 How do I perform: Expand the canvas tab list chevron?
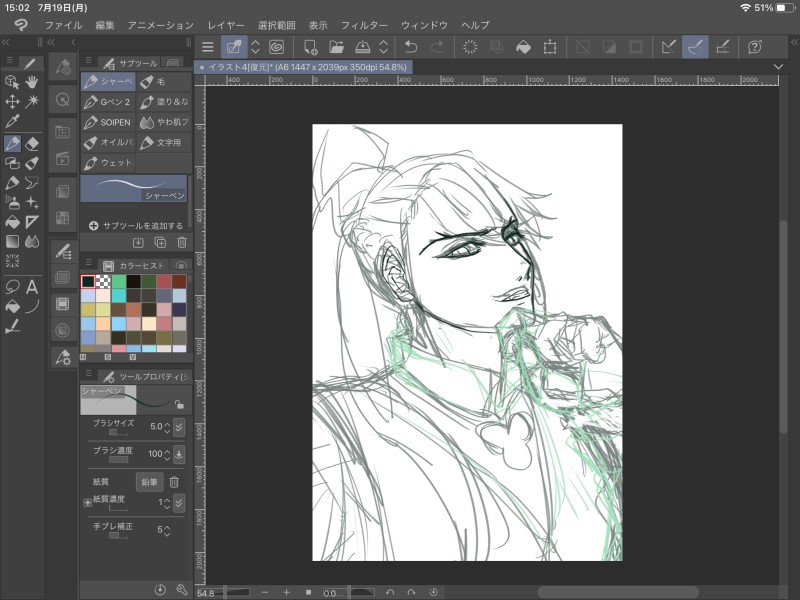779,67
